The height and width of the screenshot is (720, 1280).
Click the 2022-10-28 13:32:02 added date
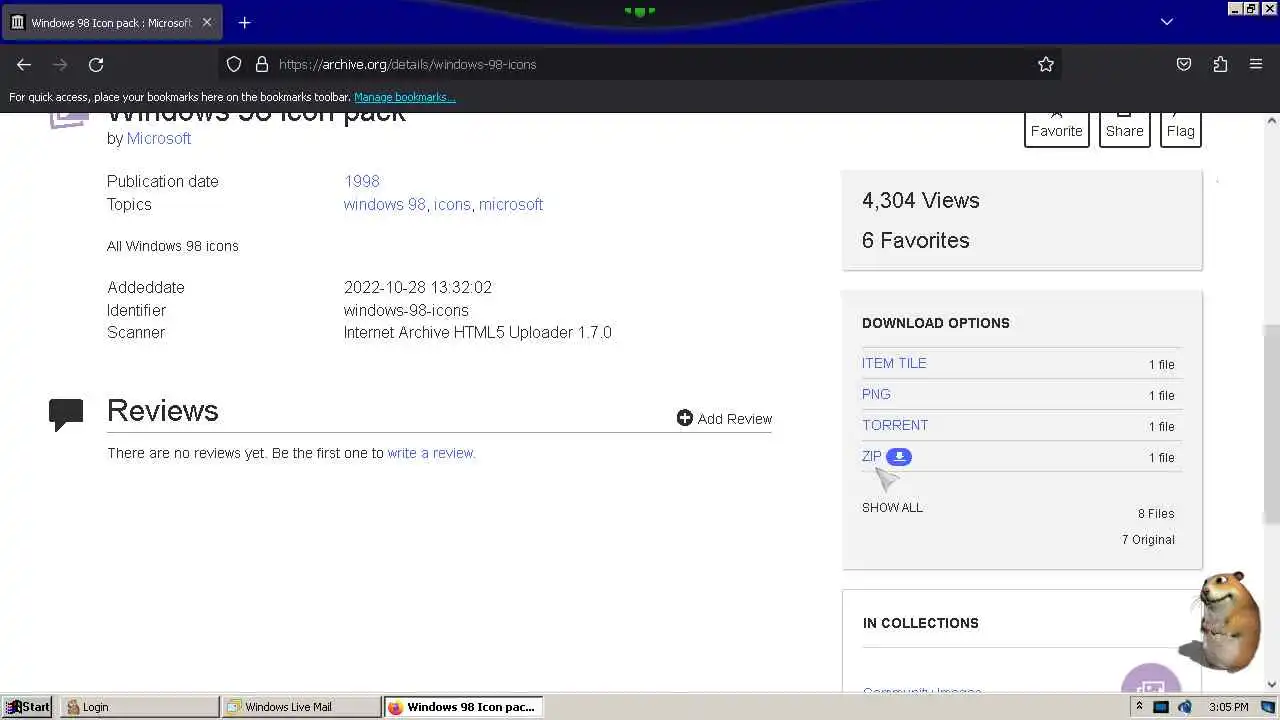coord(418,287)
